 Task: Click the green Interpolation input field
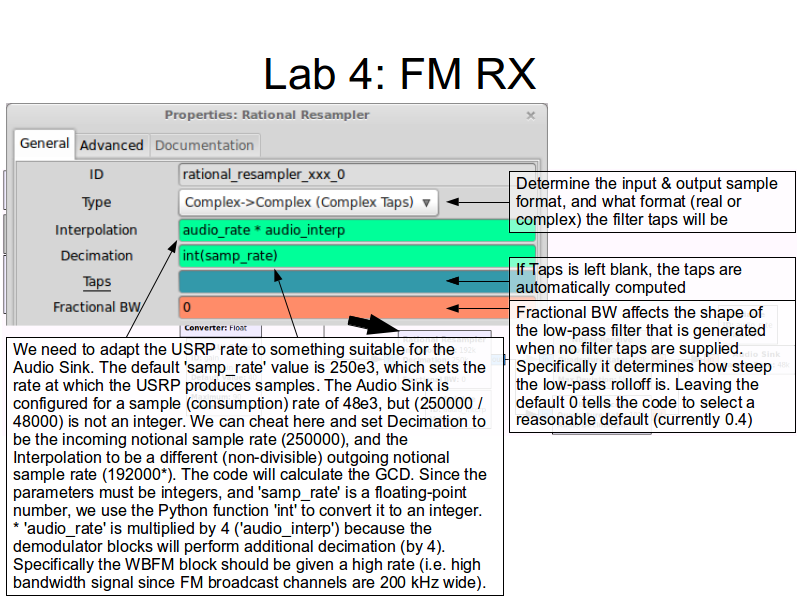coord(340,230)
